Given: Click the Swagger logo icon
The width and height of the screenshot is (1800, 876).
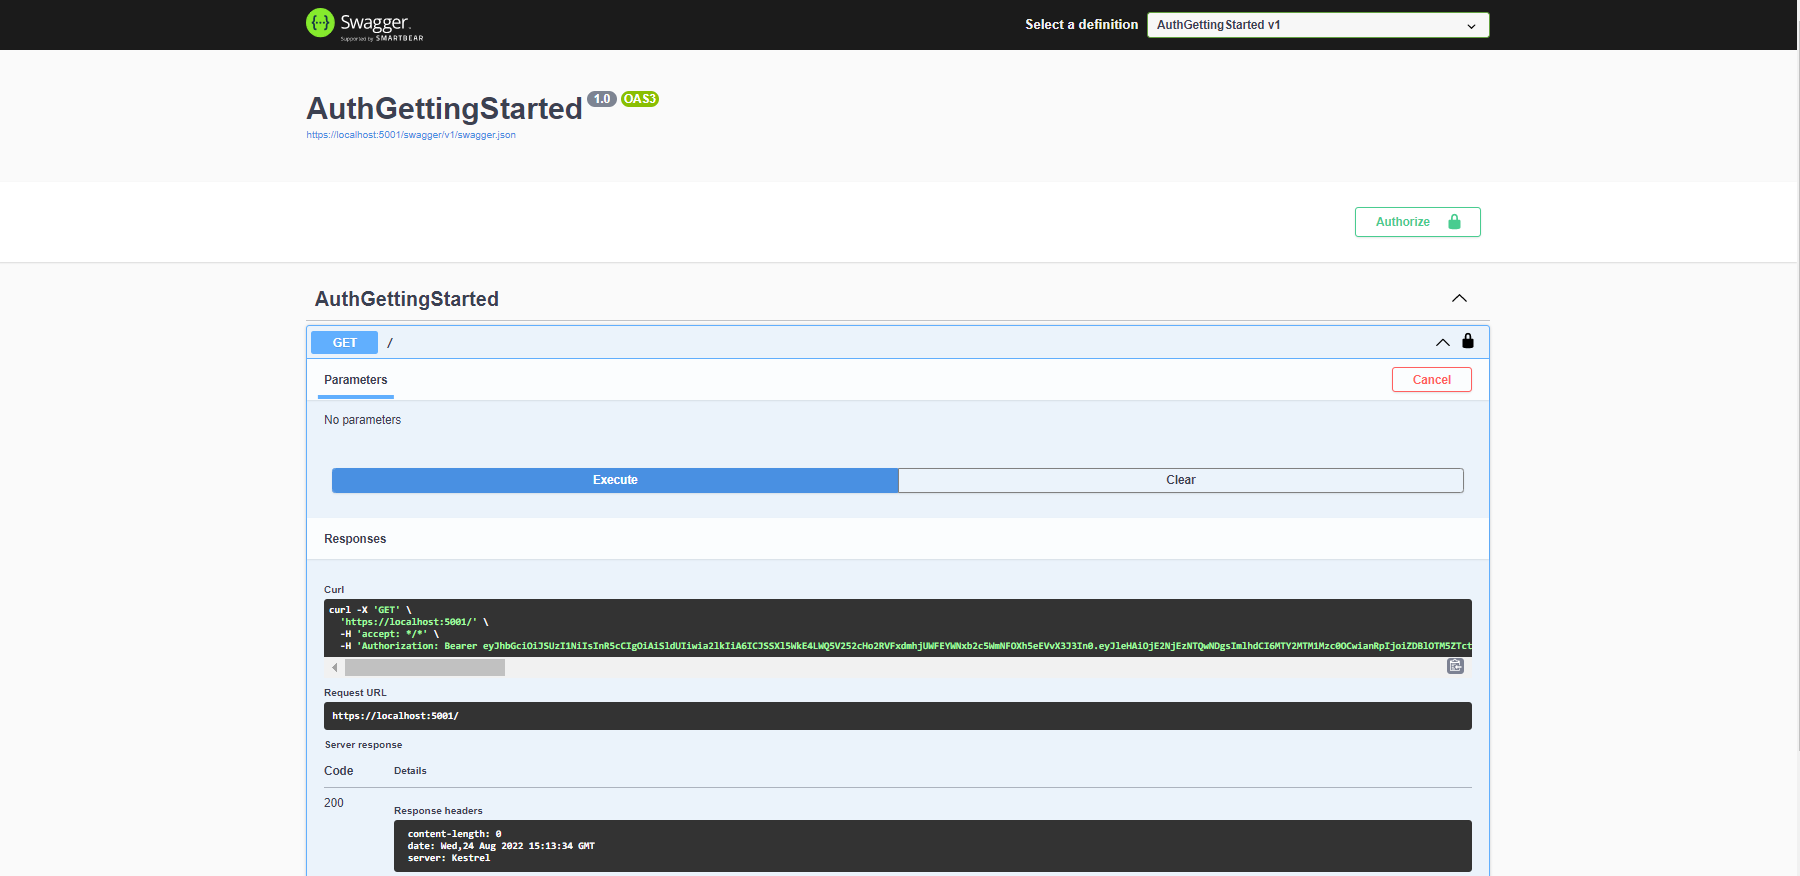Looking at the screenshot, I should (320, 23).
